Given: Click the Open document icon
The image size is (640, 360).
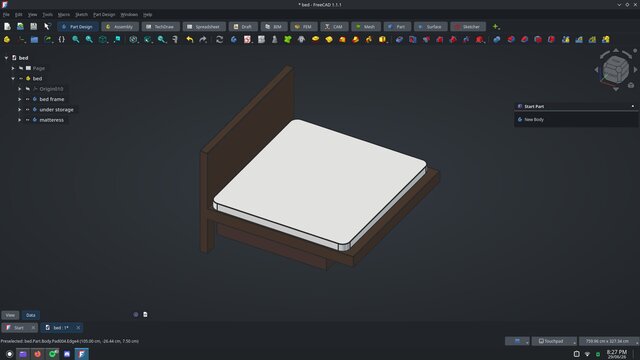Looking at the screenshot, I should click(20, 27).
